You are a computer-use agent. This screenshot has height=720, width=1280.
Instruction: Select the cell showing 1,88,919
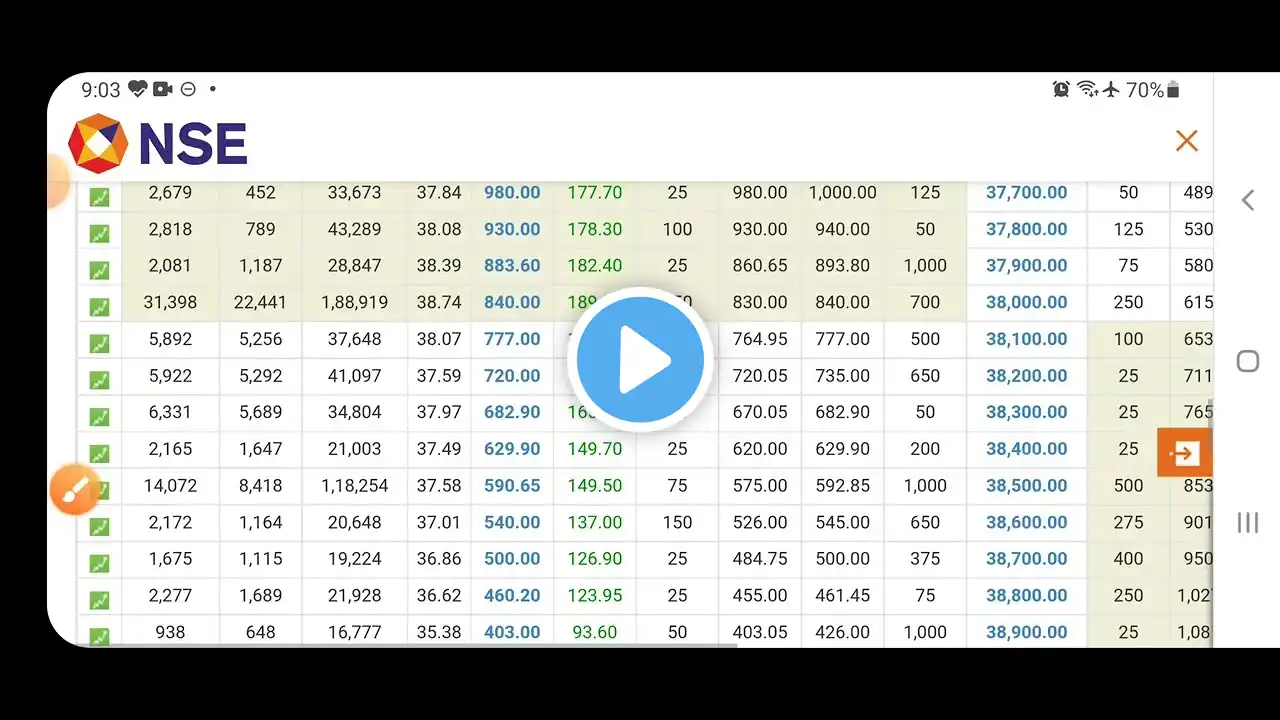[x=354, y=302]
